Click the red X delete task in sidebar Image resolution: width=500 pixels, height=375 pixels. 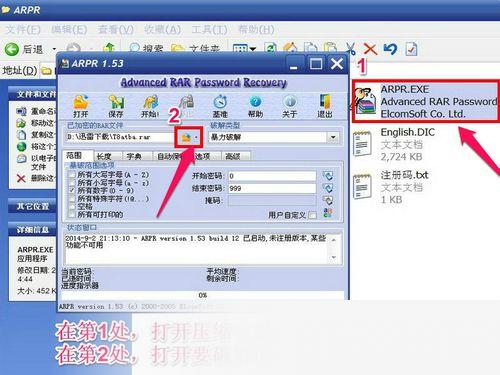point(21,179)
